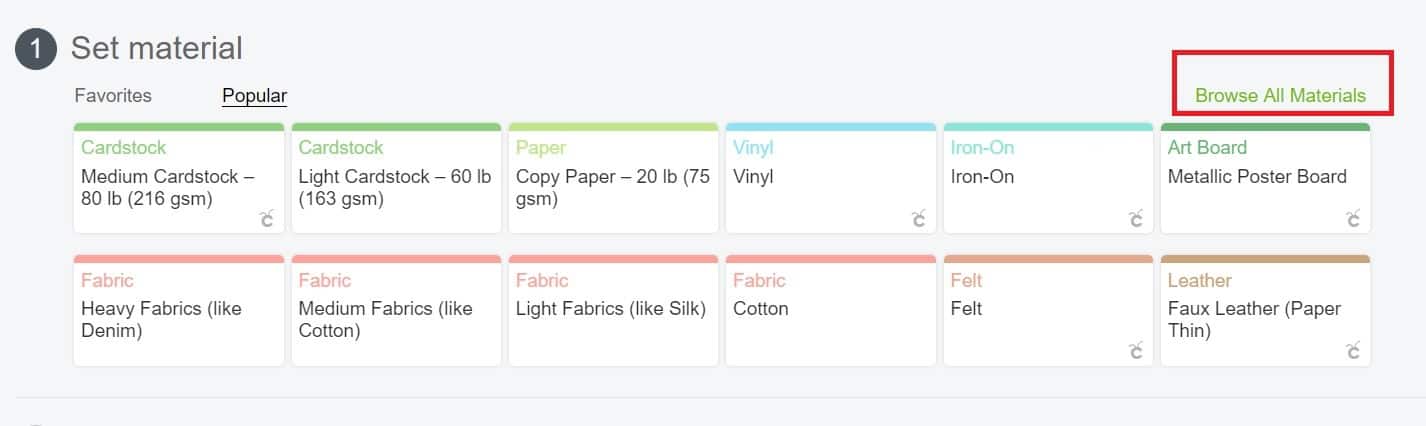
Task: Pick the Cotton fabric material
Action: click(830, 310)
